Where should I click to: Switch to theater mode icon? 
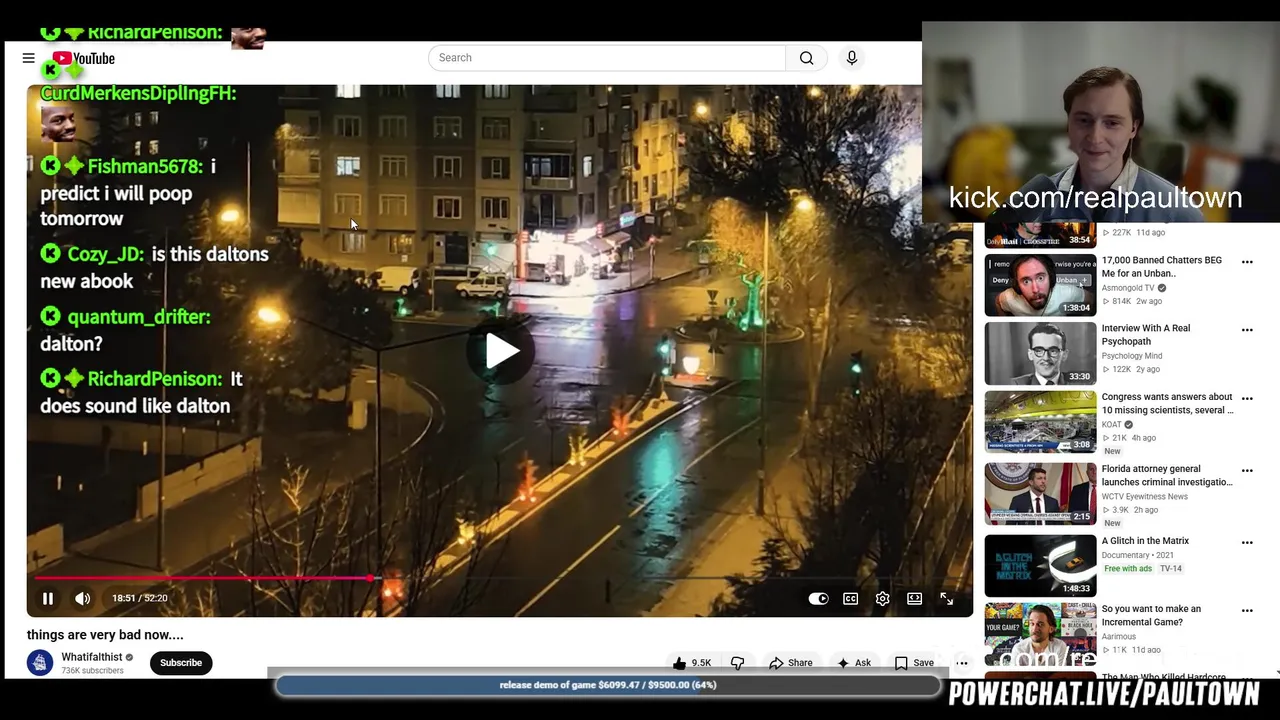[x=914, y=598]
